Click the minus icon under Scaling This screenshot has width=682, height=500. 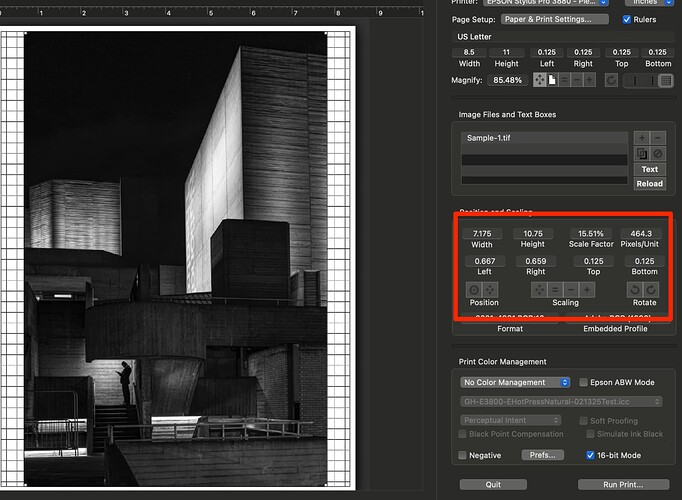coord(571,290)
